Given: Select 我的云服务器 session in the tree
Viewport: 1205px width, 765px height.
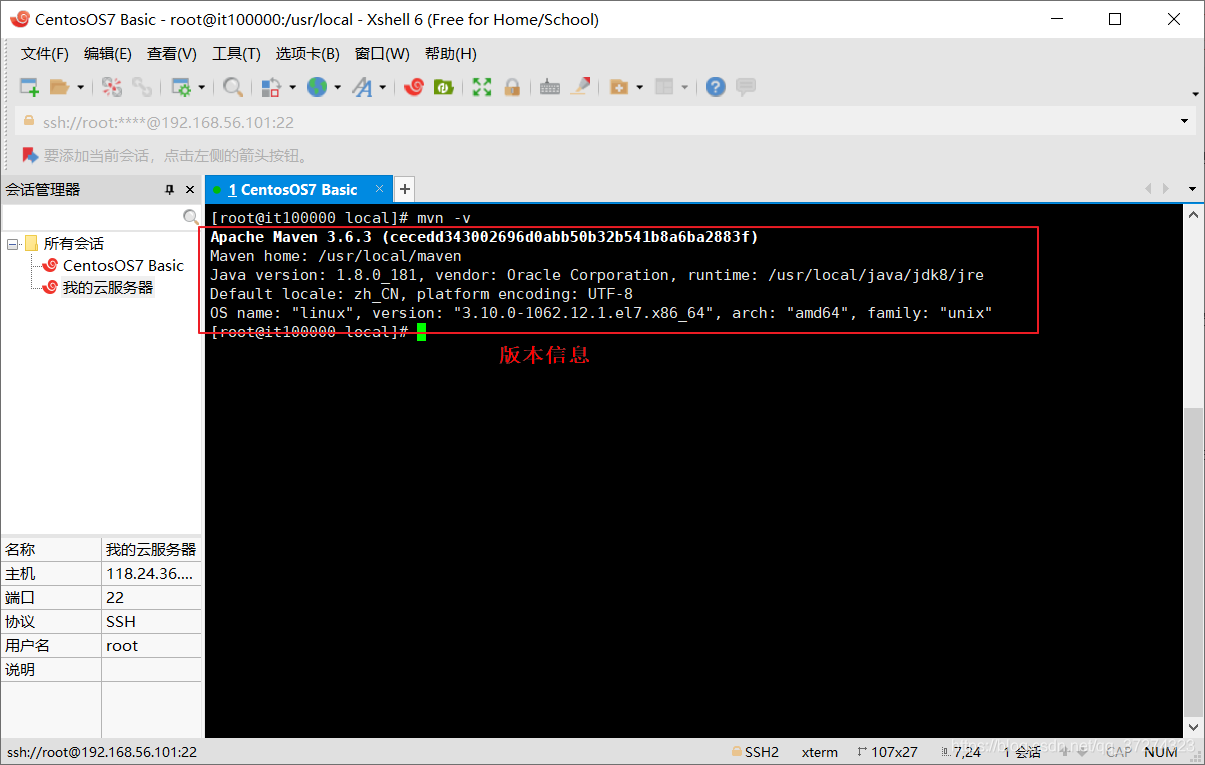Looking at the screenshot, I should (107, 288).
